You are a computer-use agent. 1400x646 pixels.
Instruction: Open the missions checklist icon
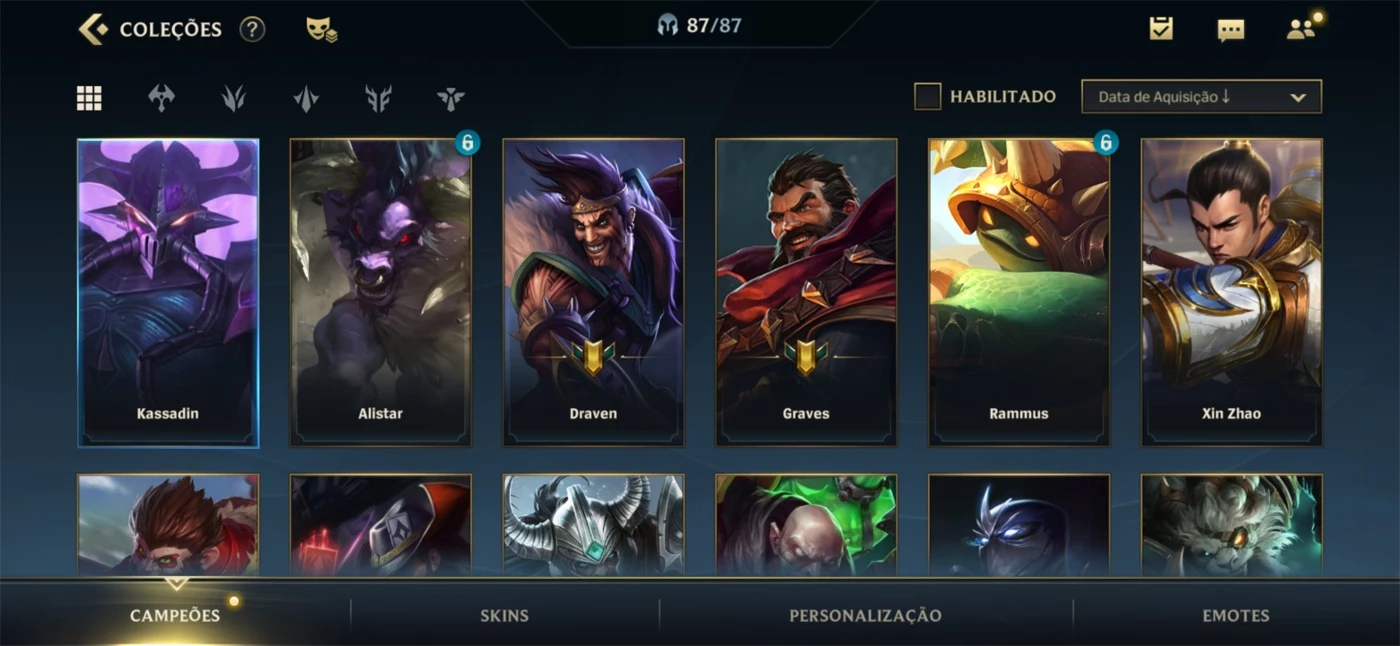tap(1160, 29)
